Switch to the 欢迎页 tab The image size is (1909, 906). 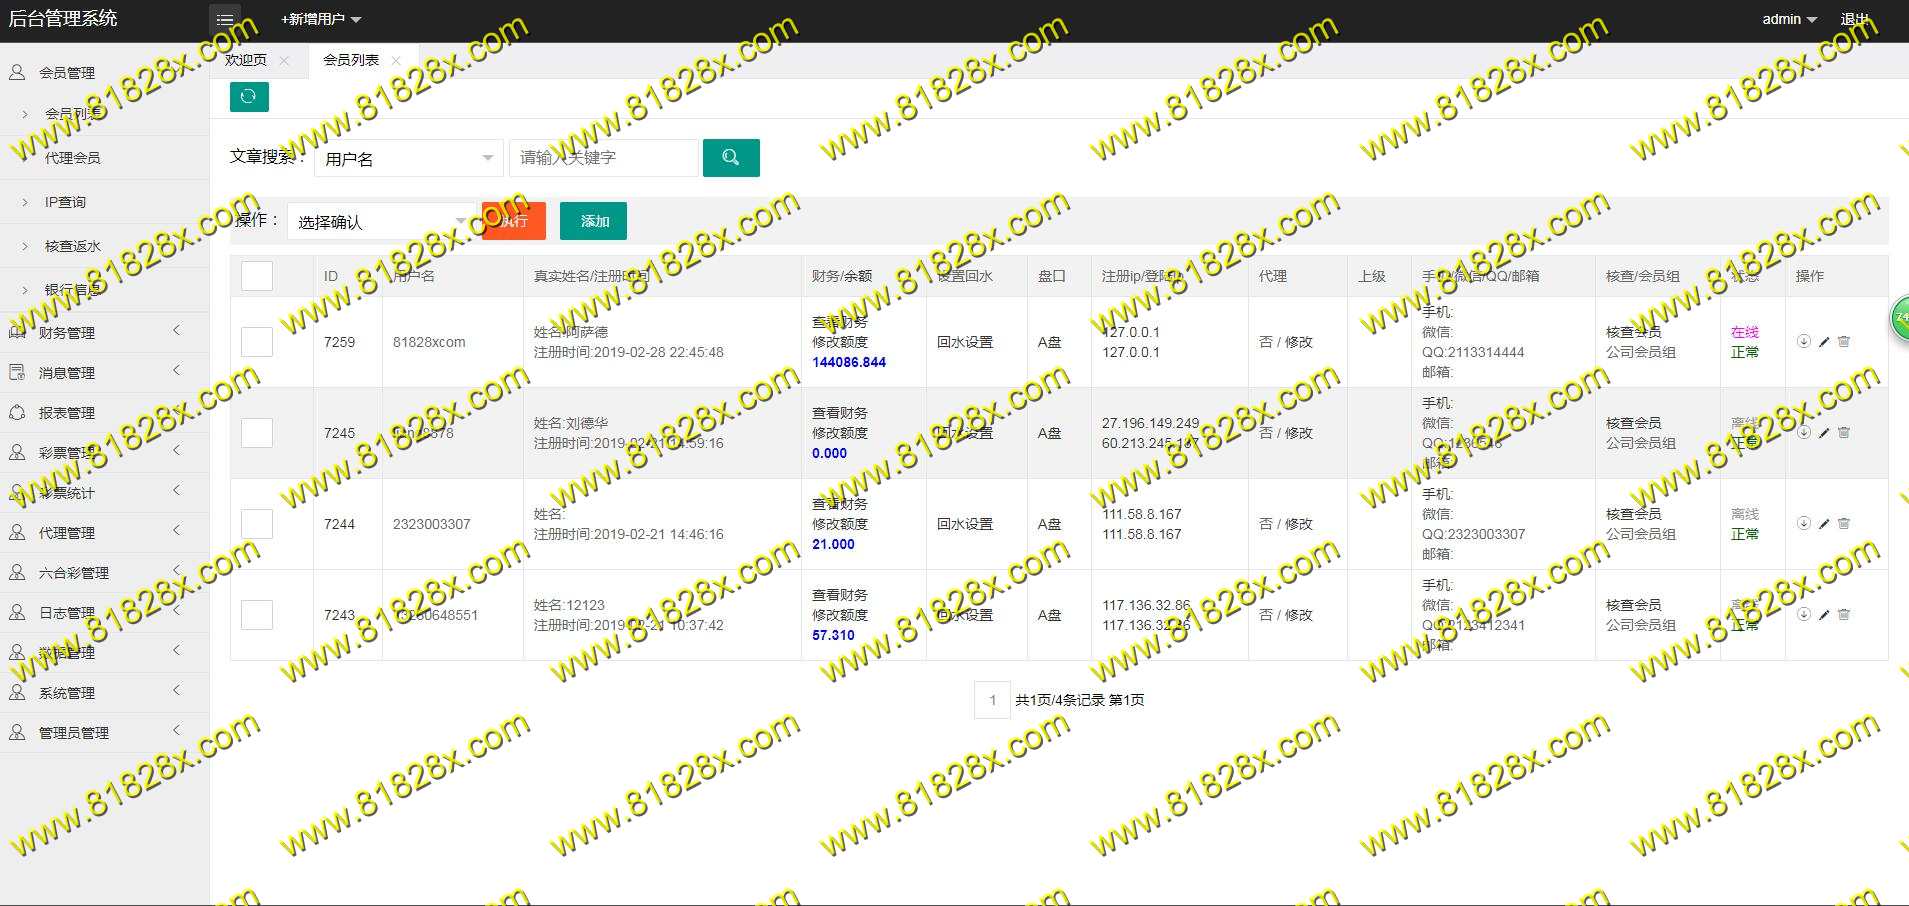click(246, 60)
